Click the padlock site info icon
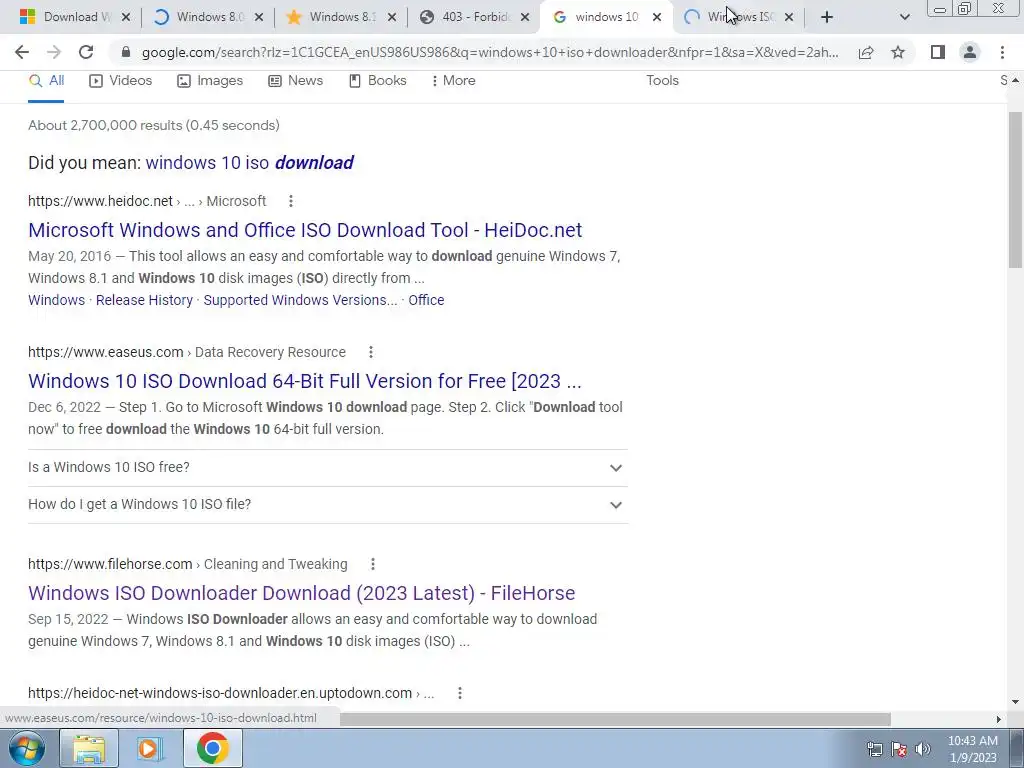This screenshot has height=768, width=1024. pyautogui.click(x=127, y=52)
